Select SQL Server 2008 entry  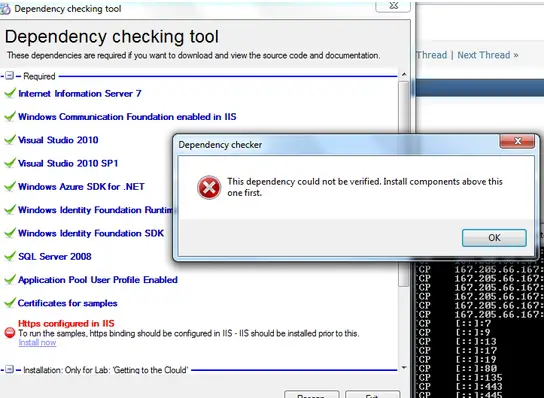tap(55, 256)
